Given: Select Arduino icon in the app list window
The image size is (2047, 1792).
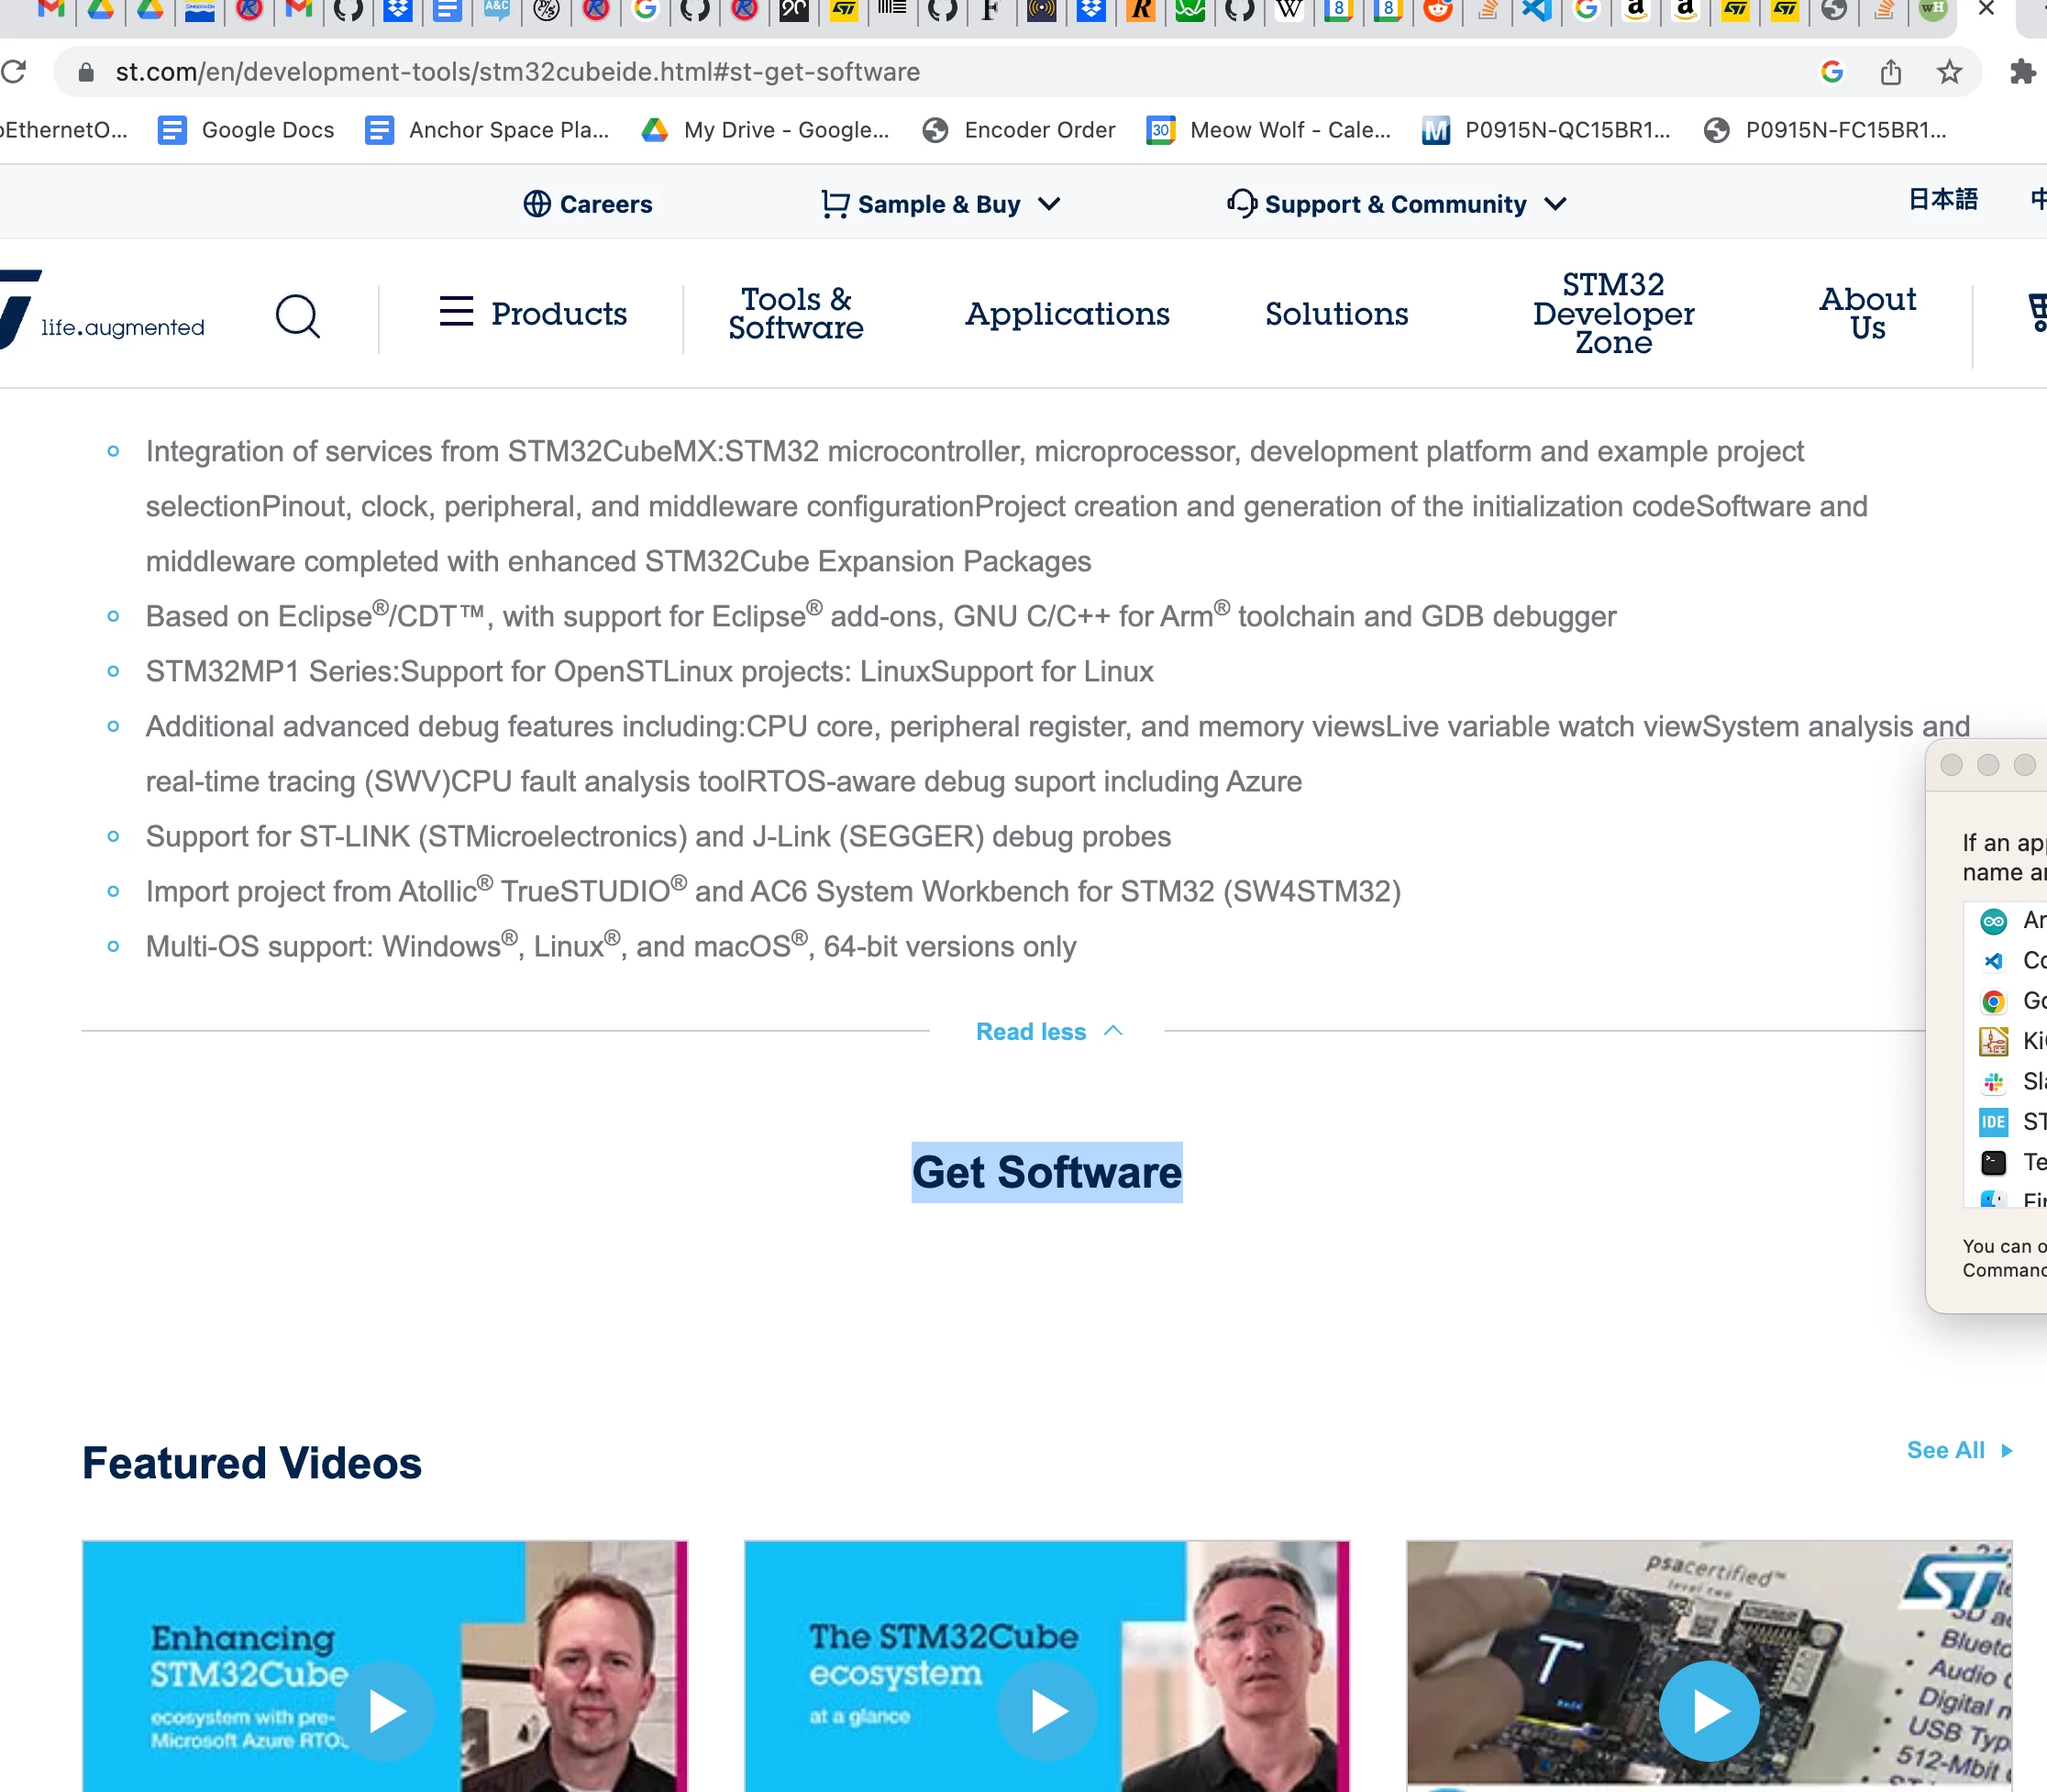Looking at the screenshot, I should click(1993, 921).
